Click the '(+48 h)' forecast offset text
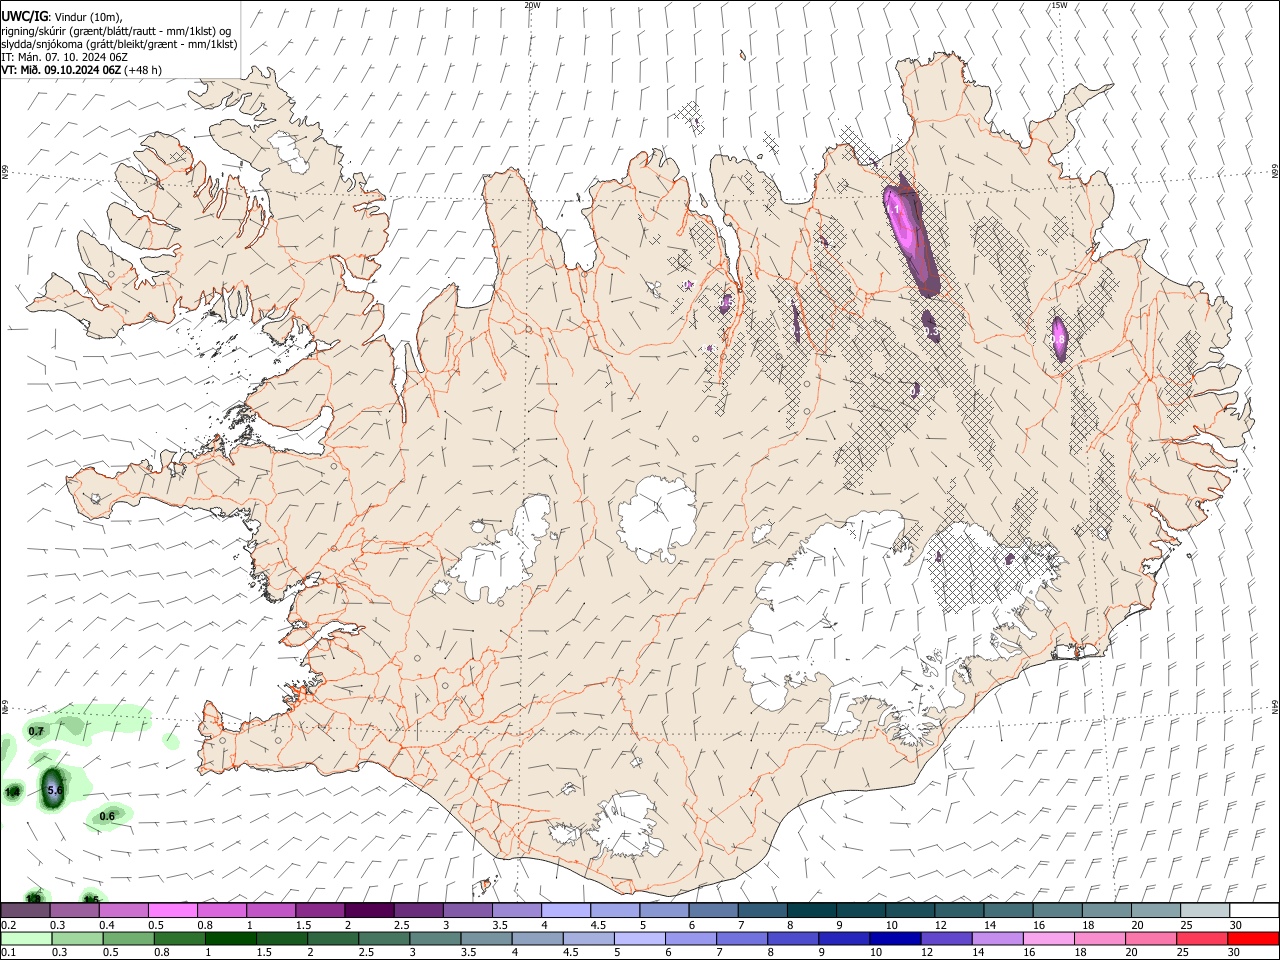 pyautogui.click(x=144, y=70)
